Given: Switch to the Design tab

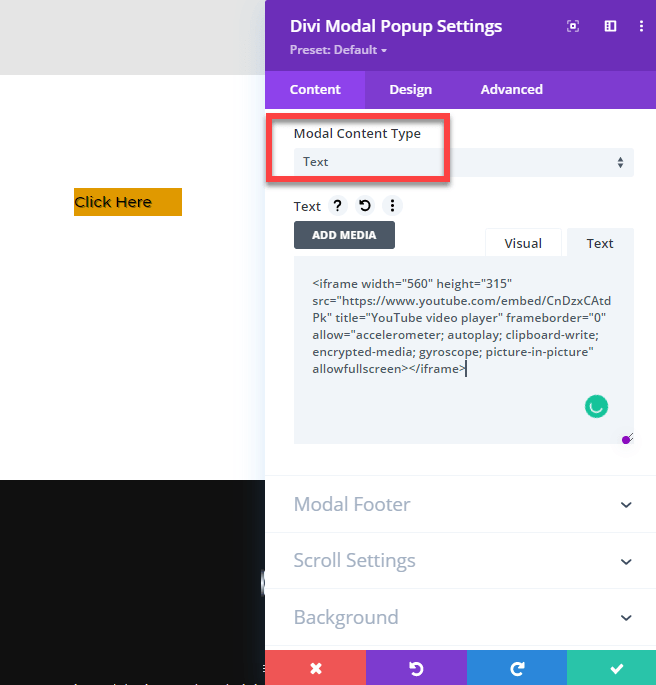Looking at the screenshot, I should [411, 90].
